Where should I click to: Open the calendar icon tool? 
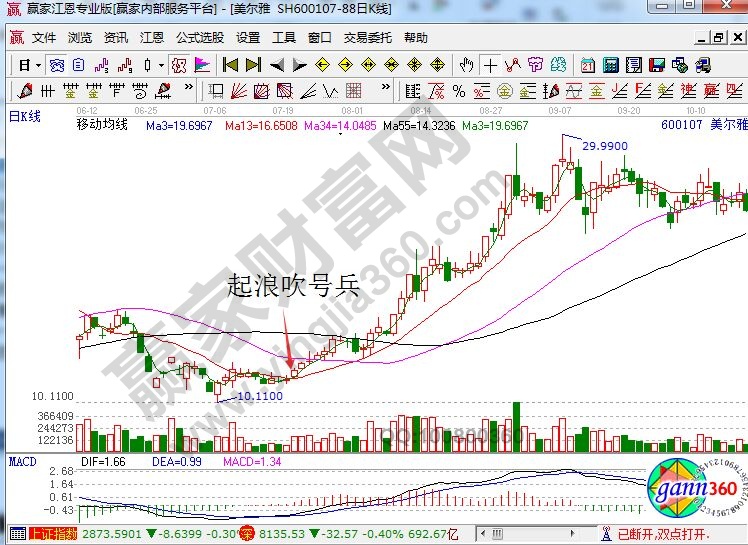click(x=587, y=65)
